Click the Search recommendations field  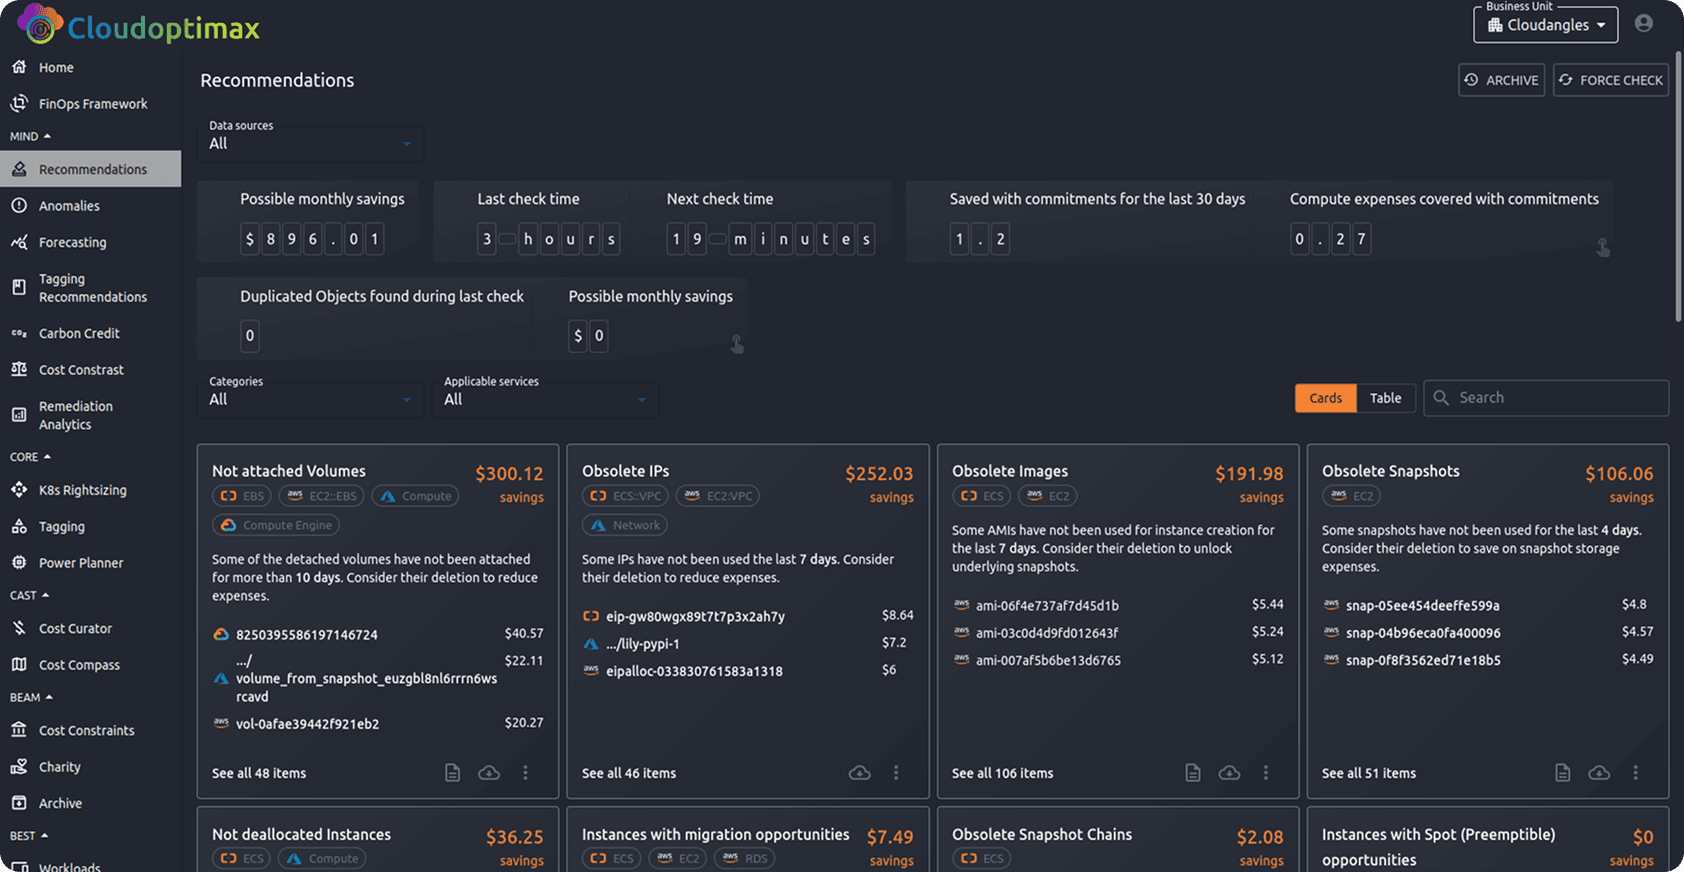pos(1546,398)
